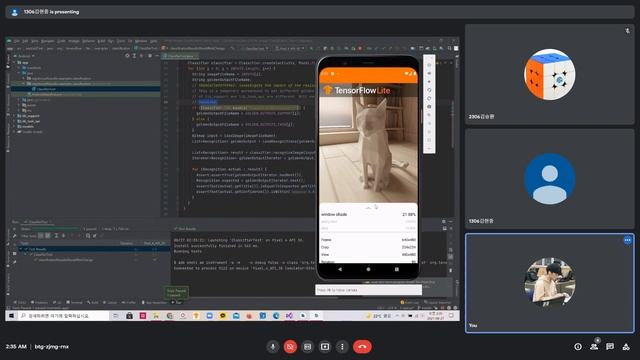
Task: Click emulator toolbar screenshot camera icon
Action: (429, 107)
